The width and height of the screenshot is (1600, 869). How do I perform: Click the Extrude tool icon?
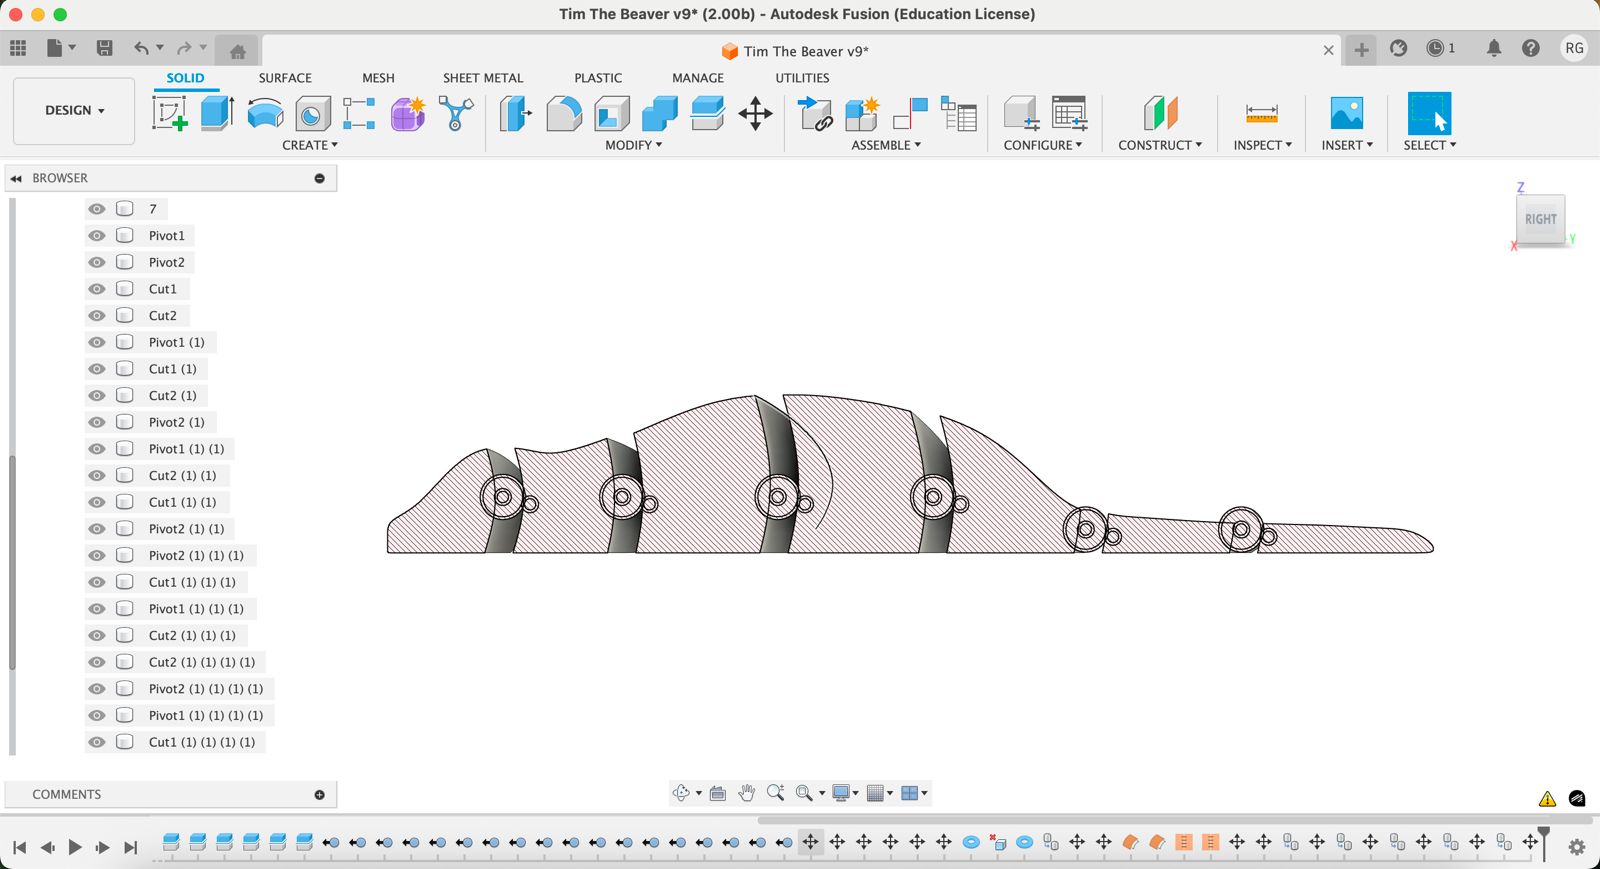click(x=217, y=113)
